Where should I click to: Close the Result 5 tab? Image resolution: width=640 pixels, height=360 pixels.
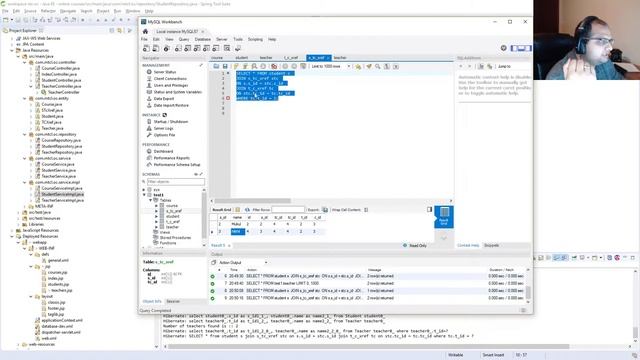(229, 245)
